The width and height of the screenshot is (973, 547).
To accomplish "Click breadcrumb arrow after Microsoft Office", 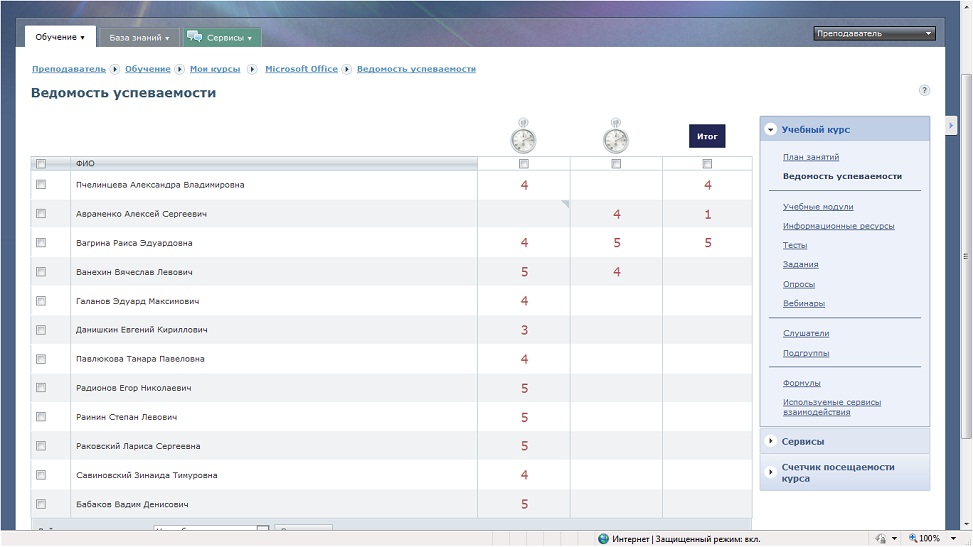I will coord(347,70).
